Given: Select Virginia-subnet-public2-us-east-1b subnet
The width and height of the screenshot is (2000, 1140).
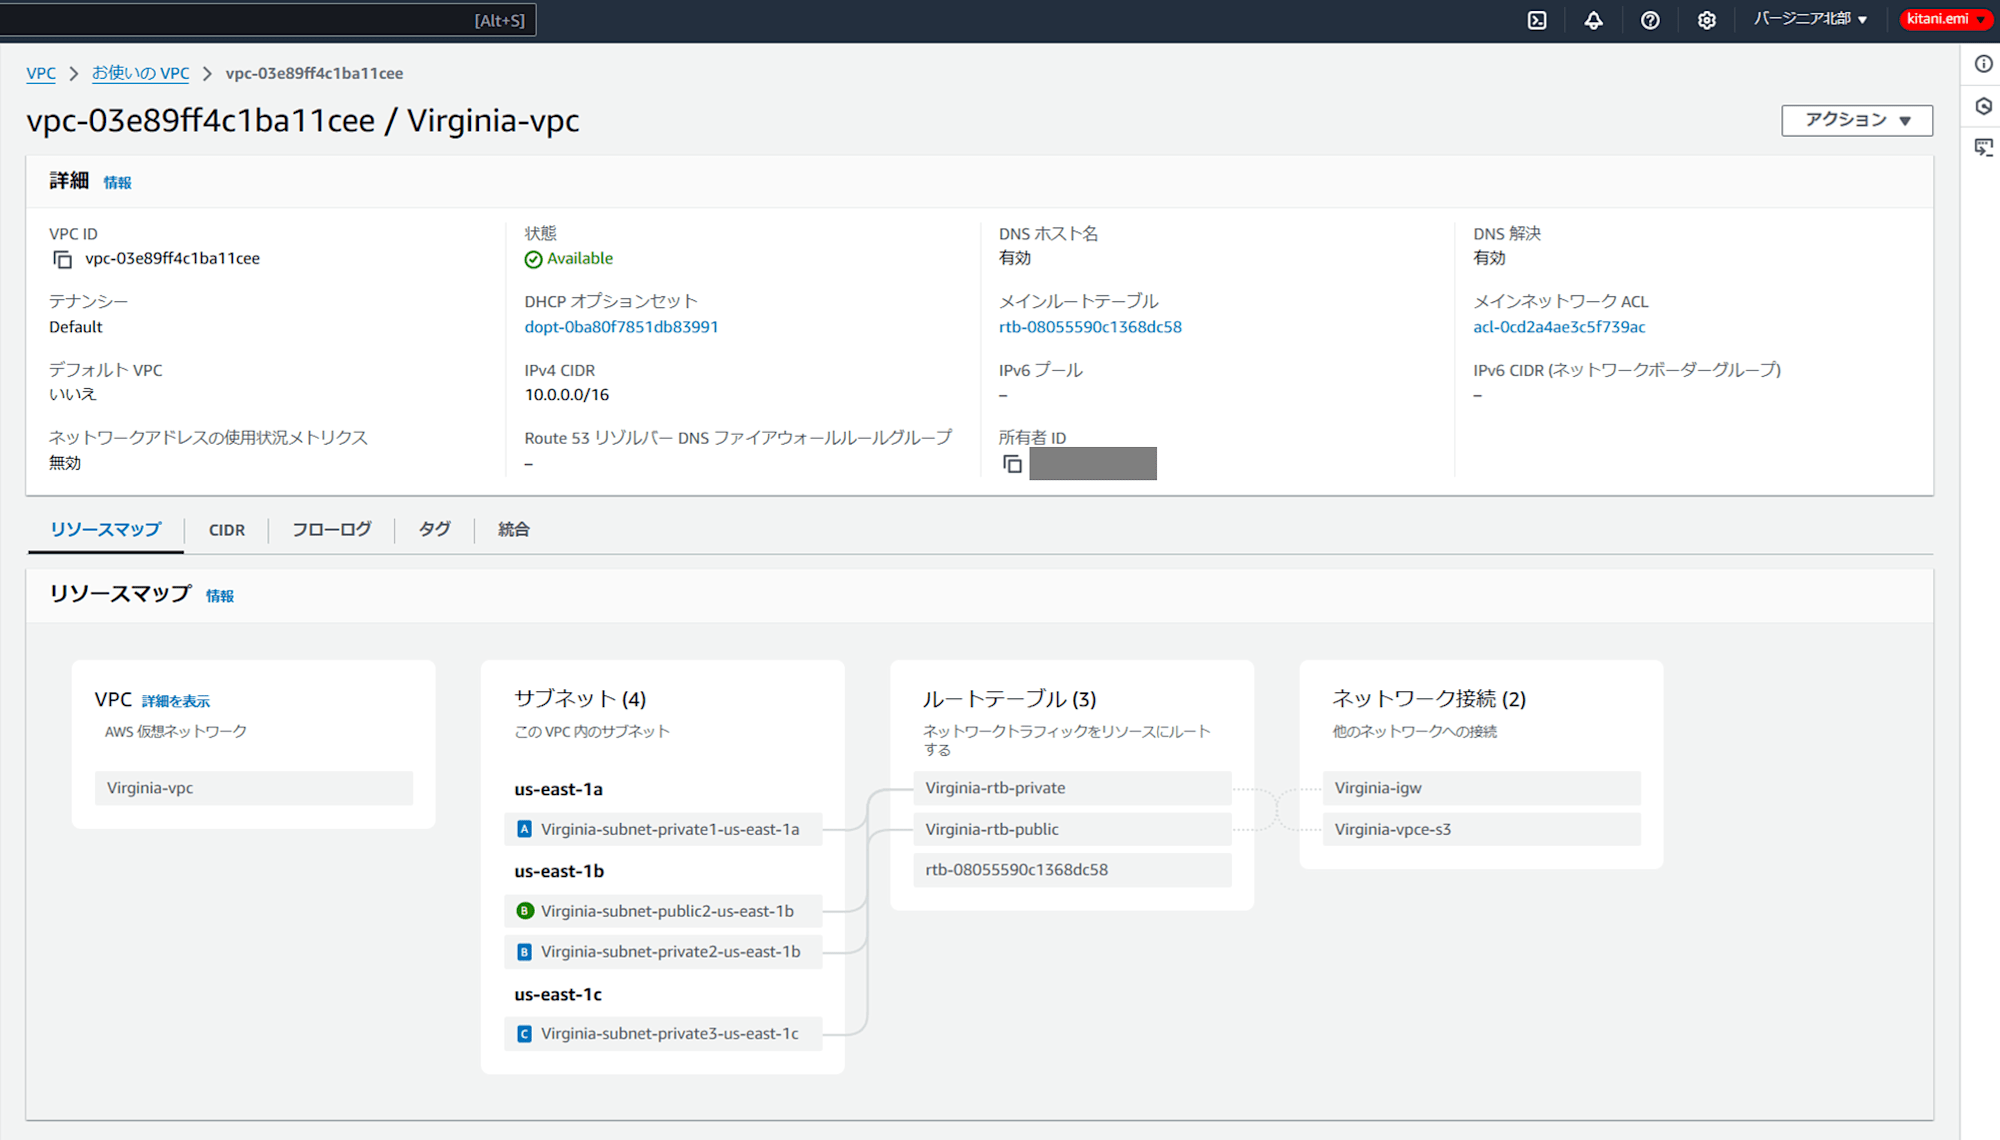Looking at the screenshot, I should pos(663,911).
